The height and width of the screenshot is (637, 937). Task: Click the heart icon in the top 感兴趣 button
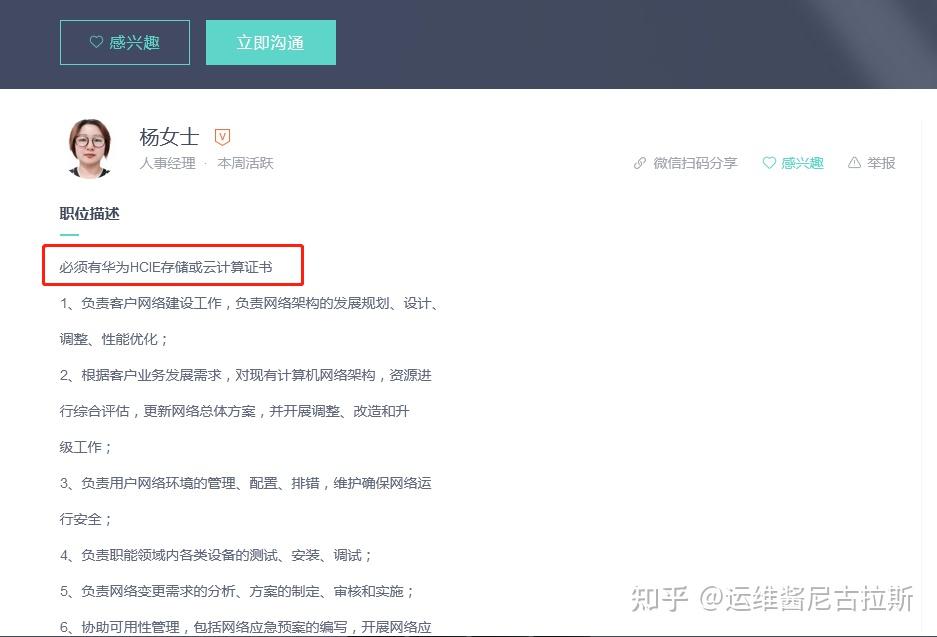click(x=96, y=43)
